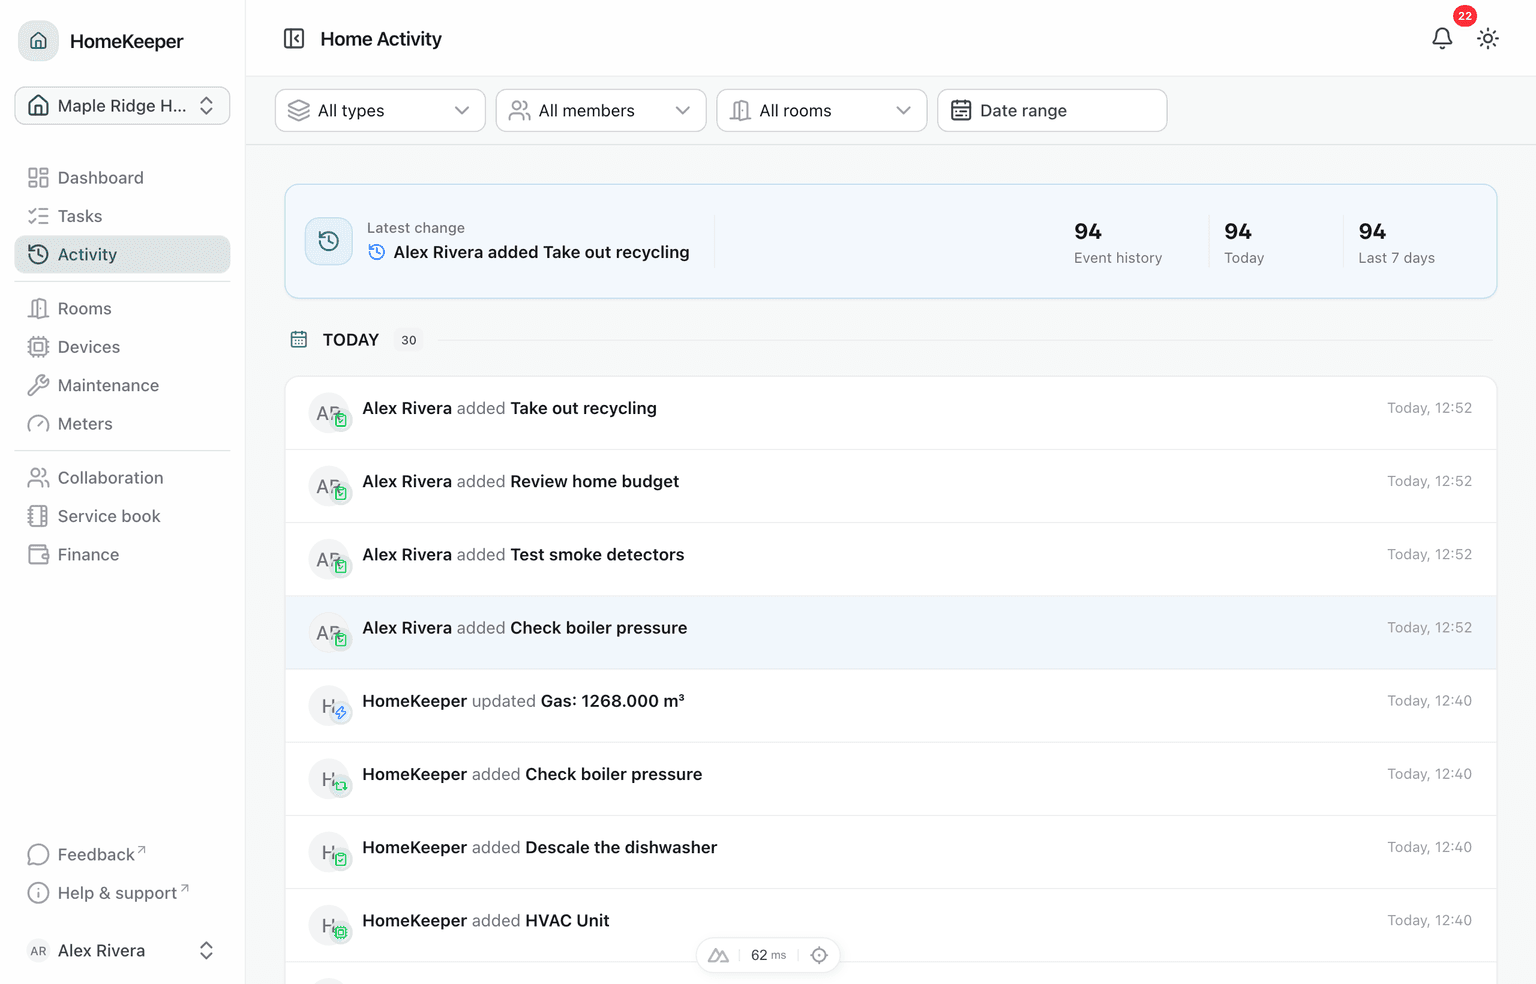Open Help & support link
Viewport: 1536px width, 984px height.
coord(123,893)
